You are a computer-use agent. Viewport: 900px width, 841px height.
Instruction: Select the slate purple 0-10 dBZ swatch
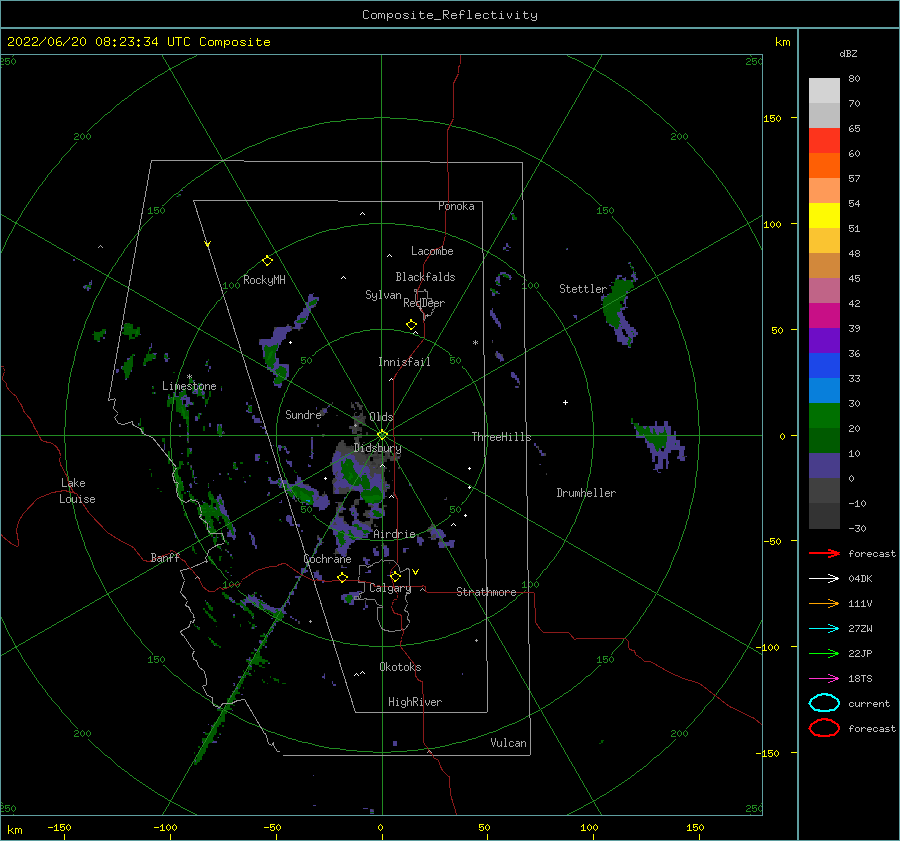pyautogui.click(x=824, y=466)
